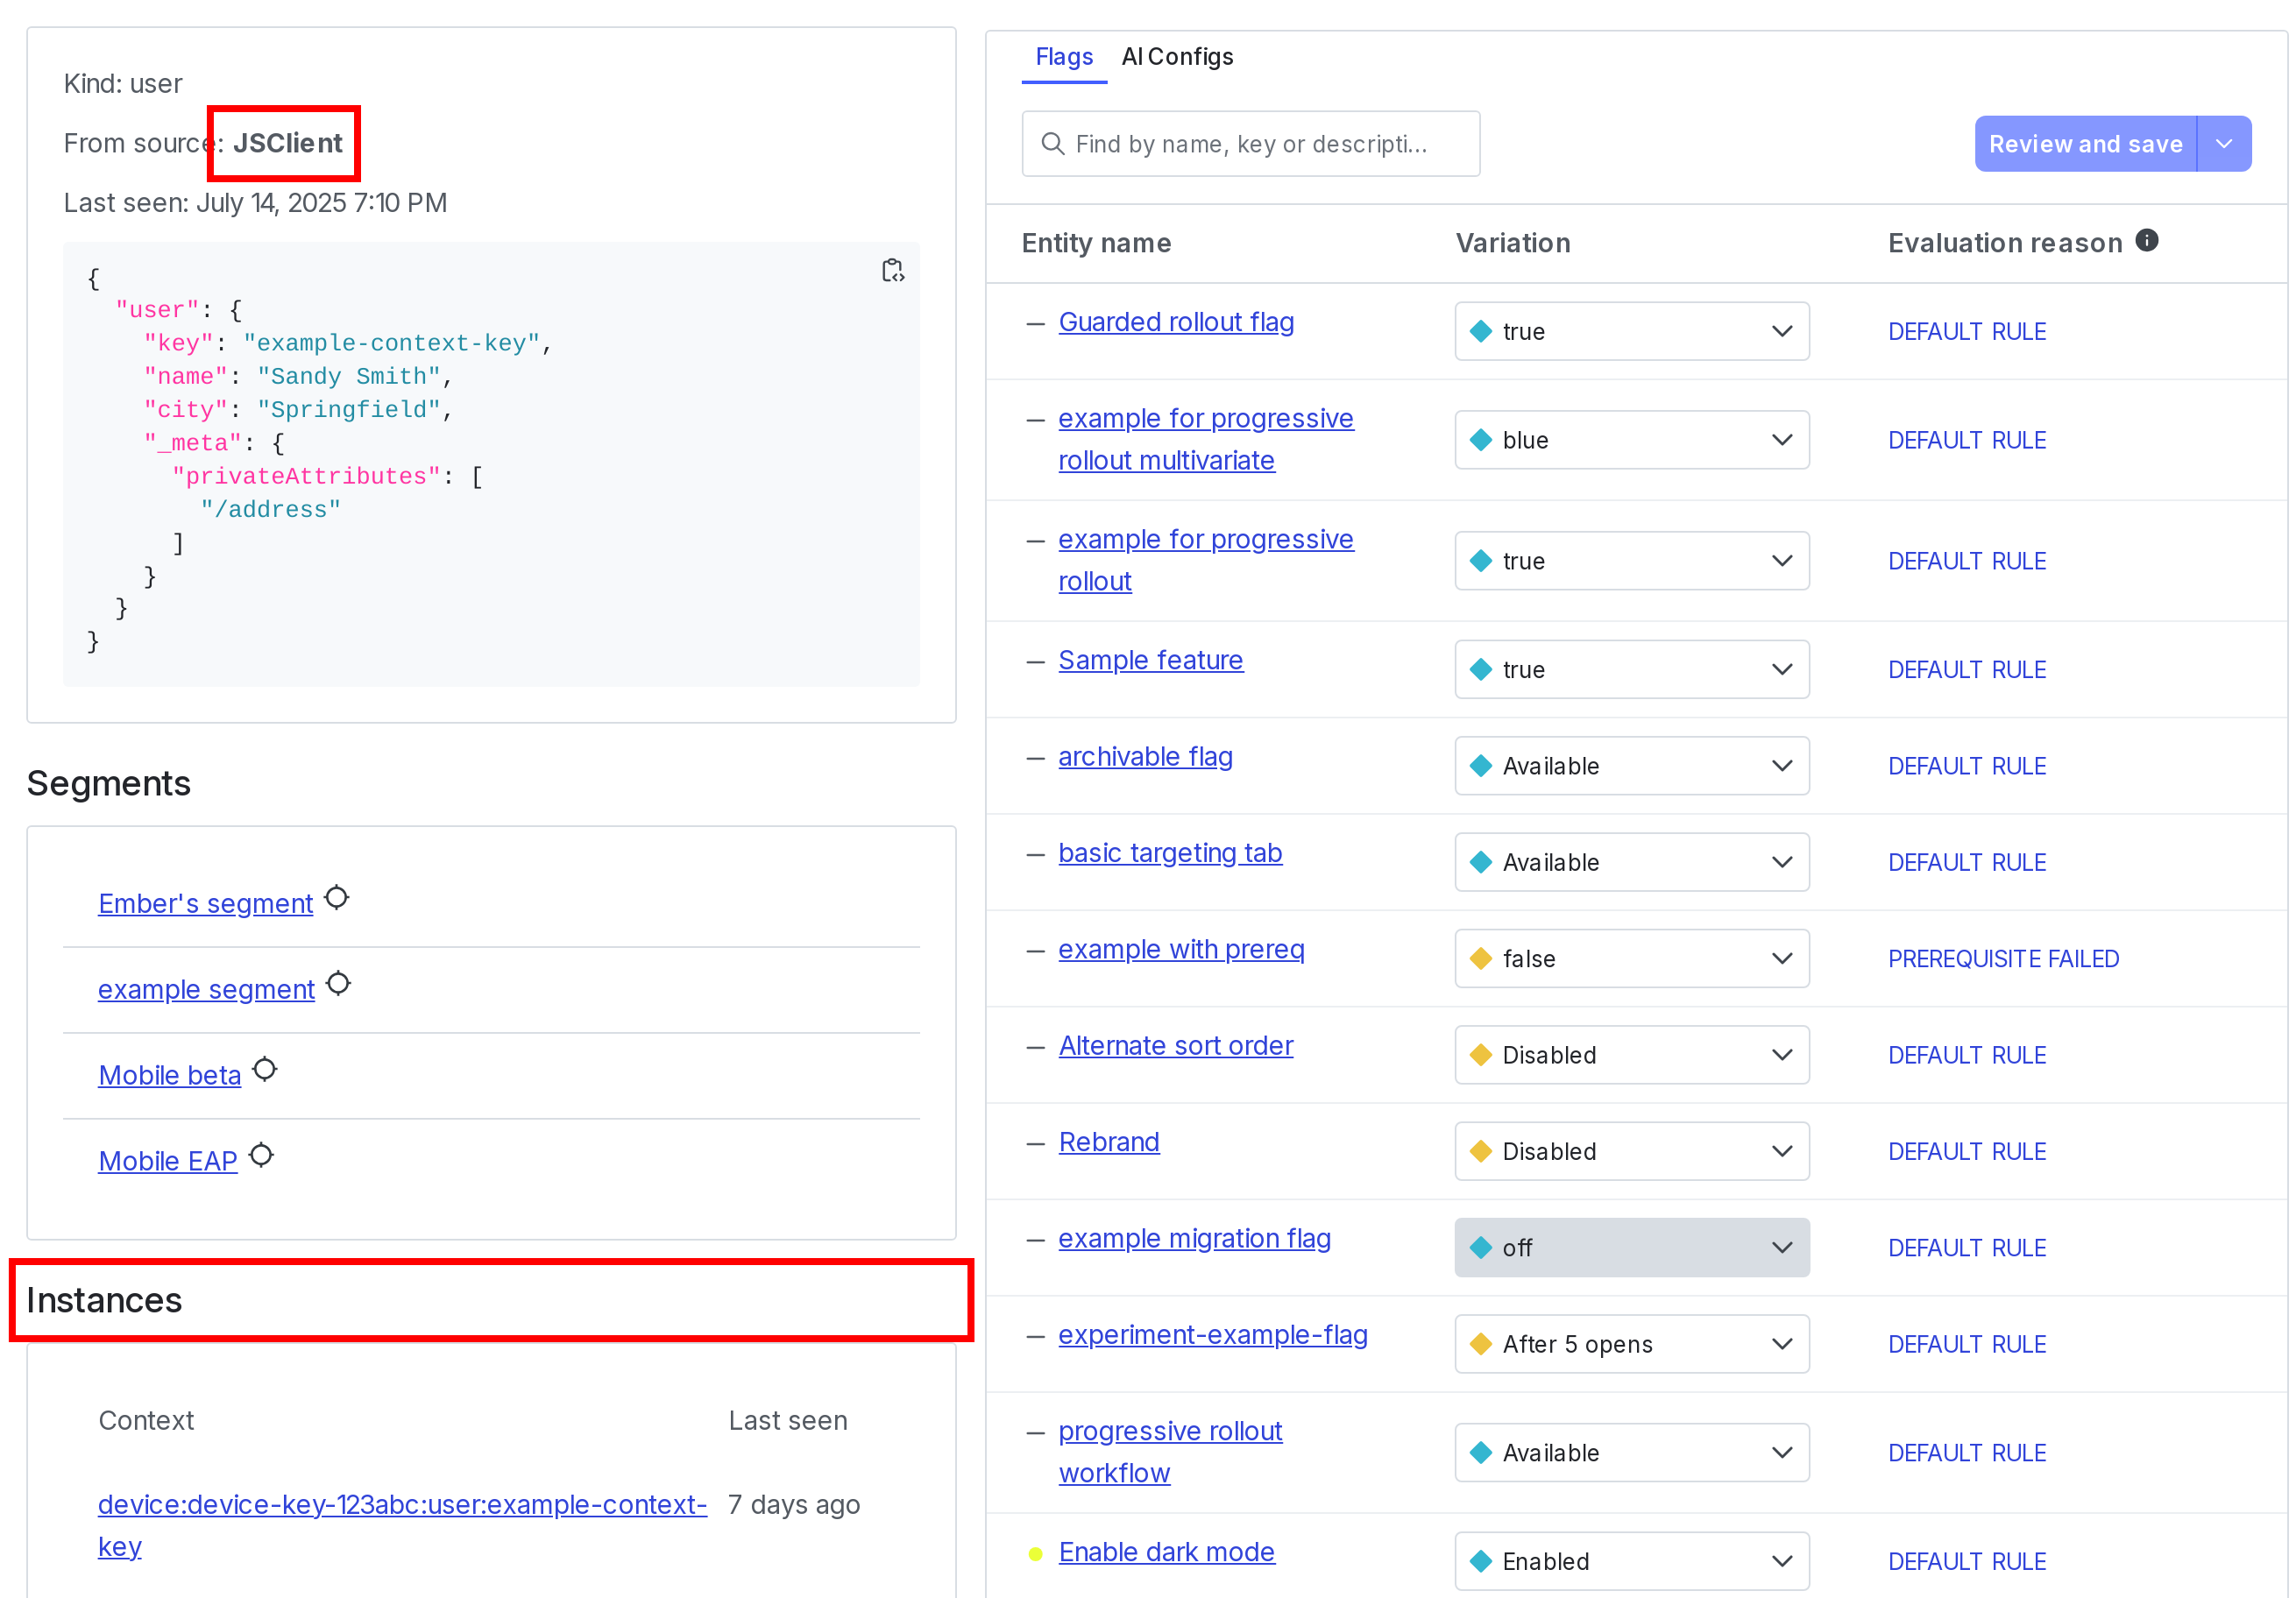Open the Mobile EAP segment link
The image size is (2296, 1598).
click(168, 1161)
